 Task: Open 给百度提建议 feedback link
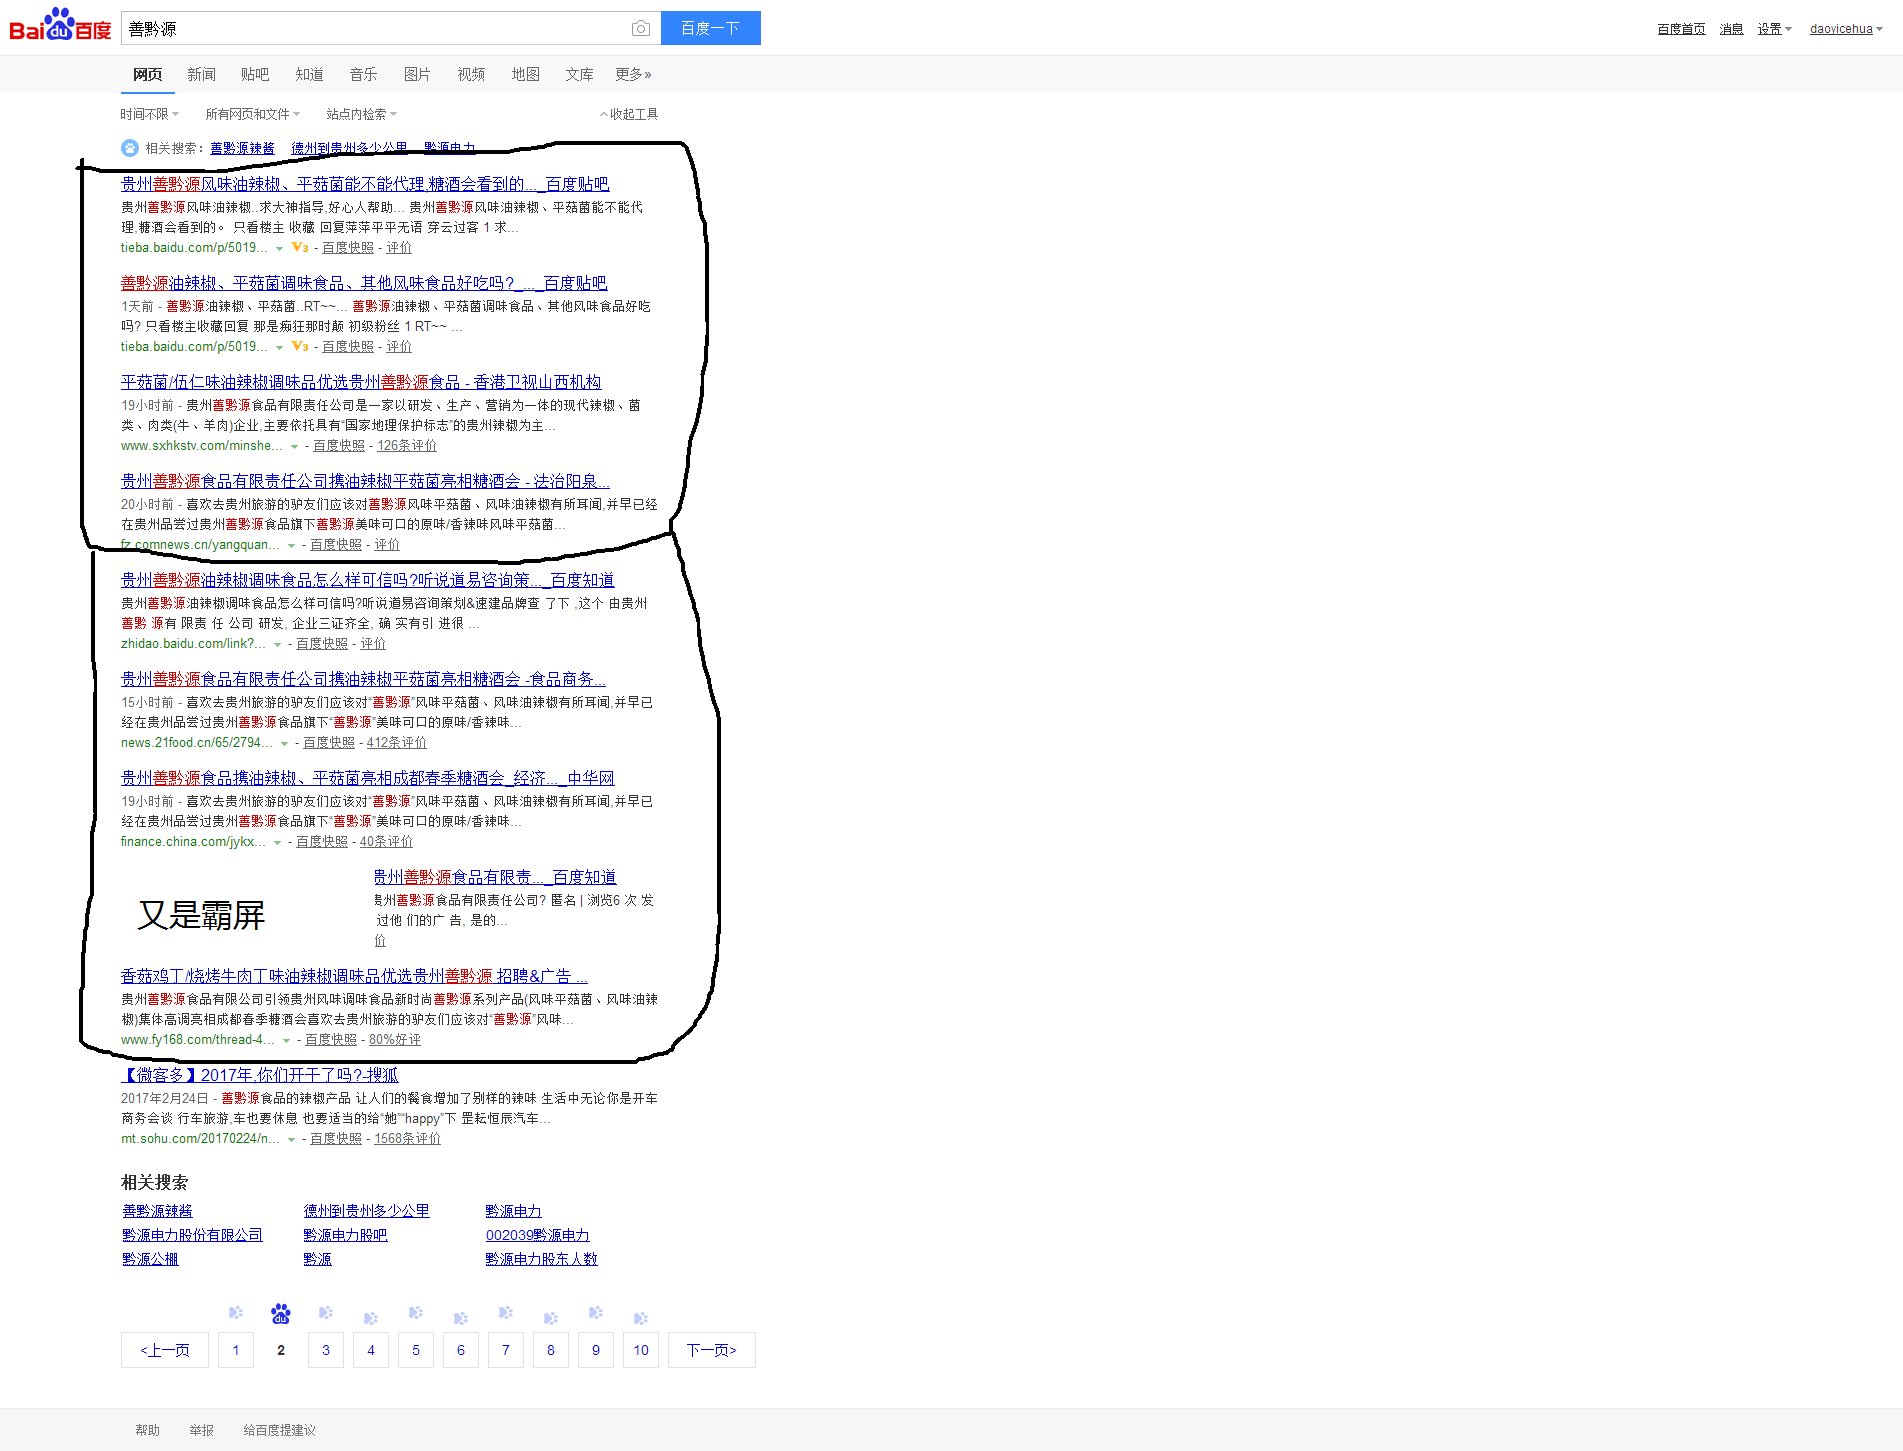[279, 1430]
